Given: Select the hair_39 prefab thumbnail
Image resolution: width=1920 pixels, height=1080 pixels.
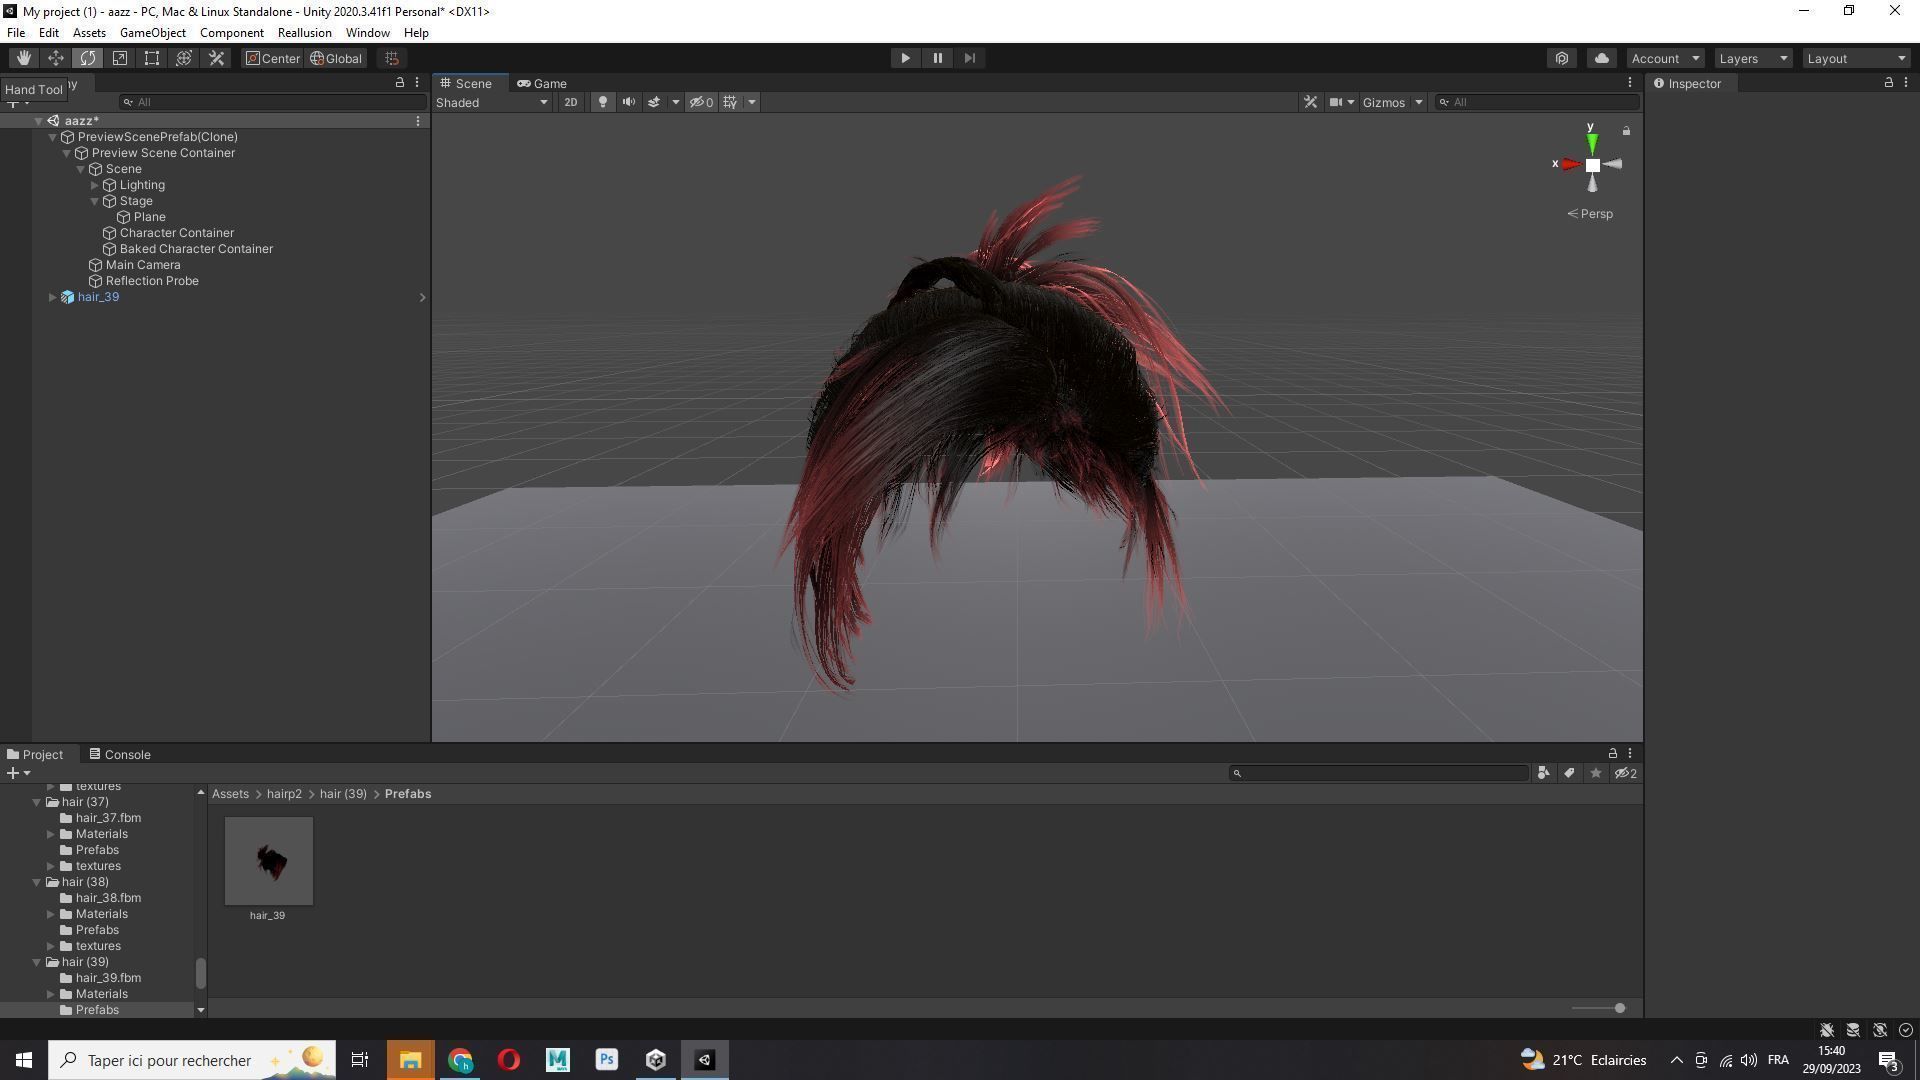Looking at the screenshot, I should (x=268, y=861).
